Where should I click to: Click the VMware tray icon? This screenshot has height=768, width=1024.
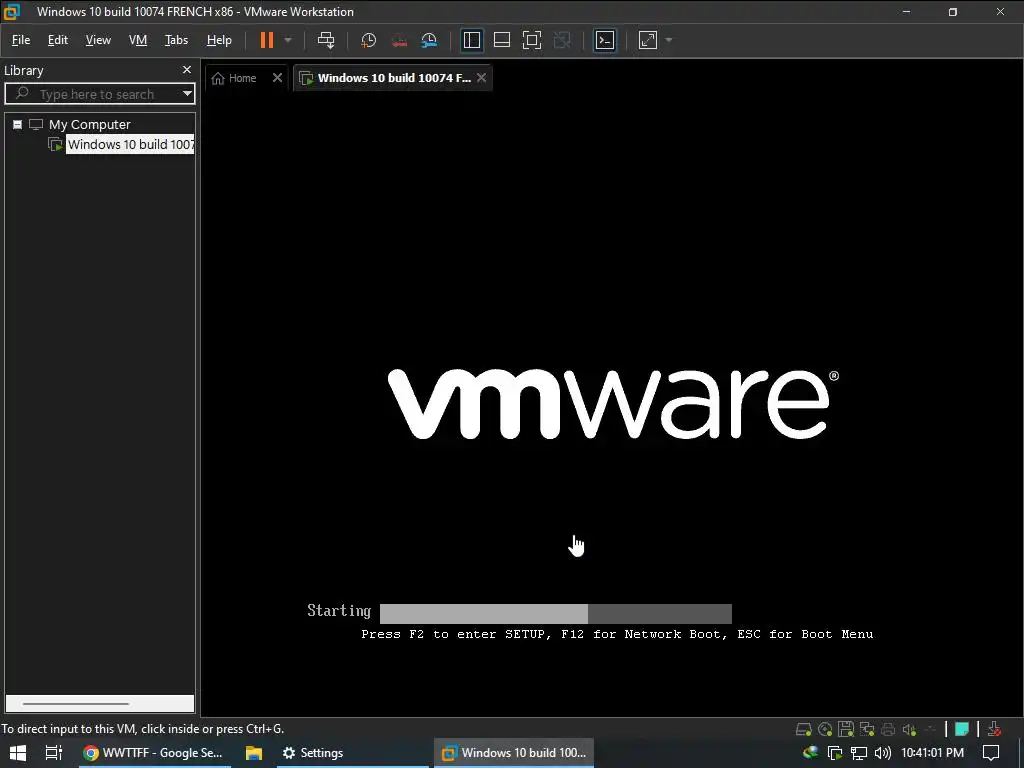pyautogui.click(x=835, y=753)
